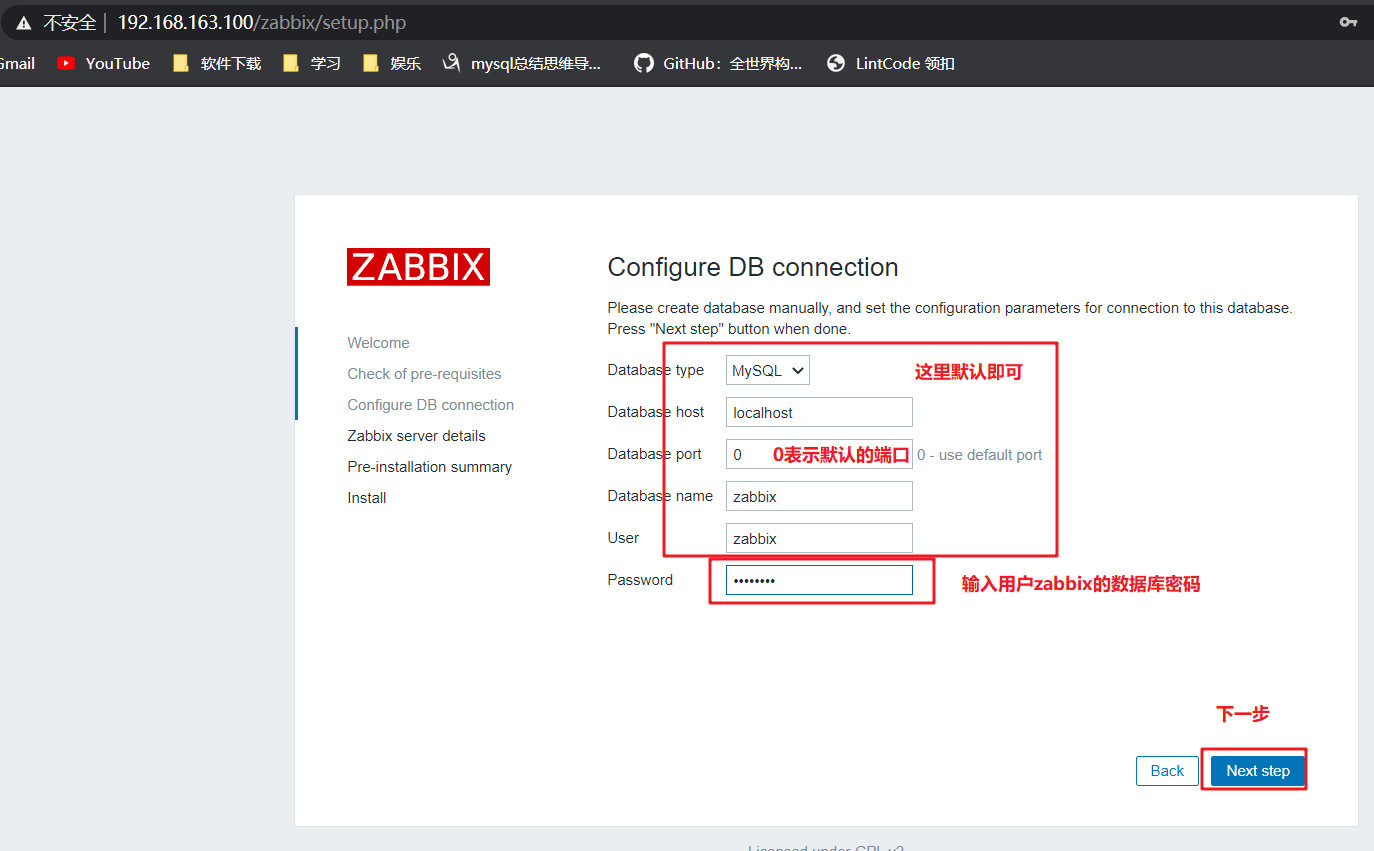Select the Password input field
Viewport: 1374px width, 851px height.
point(819,579)
